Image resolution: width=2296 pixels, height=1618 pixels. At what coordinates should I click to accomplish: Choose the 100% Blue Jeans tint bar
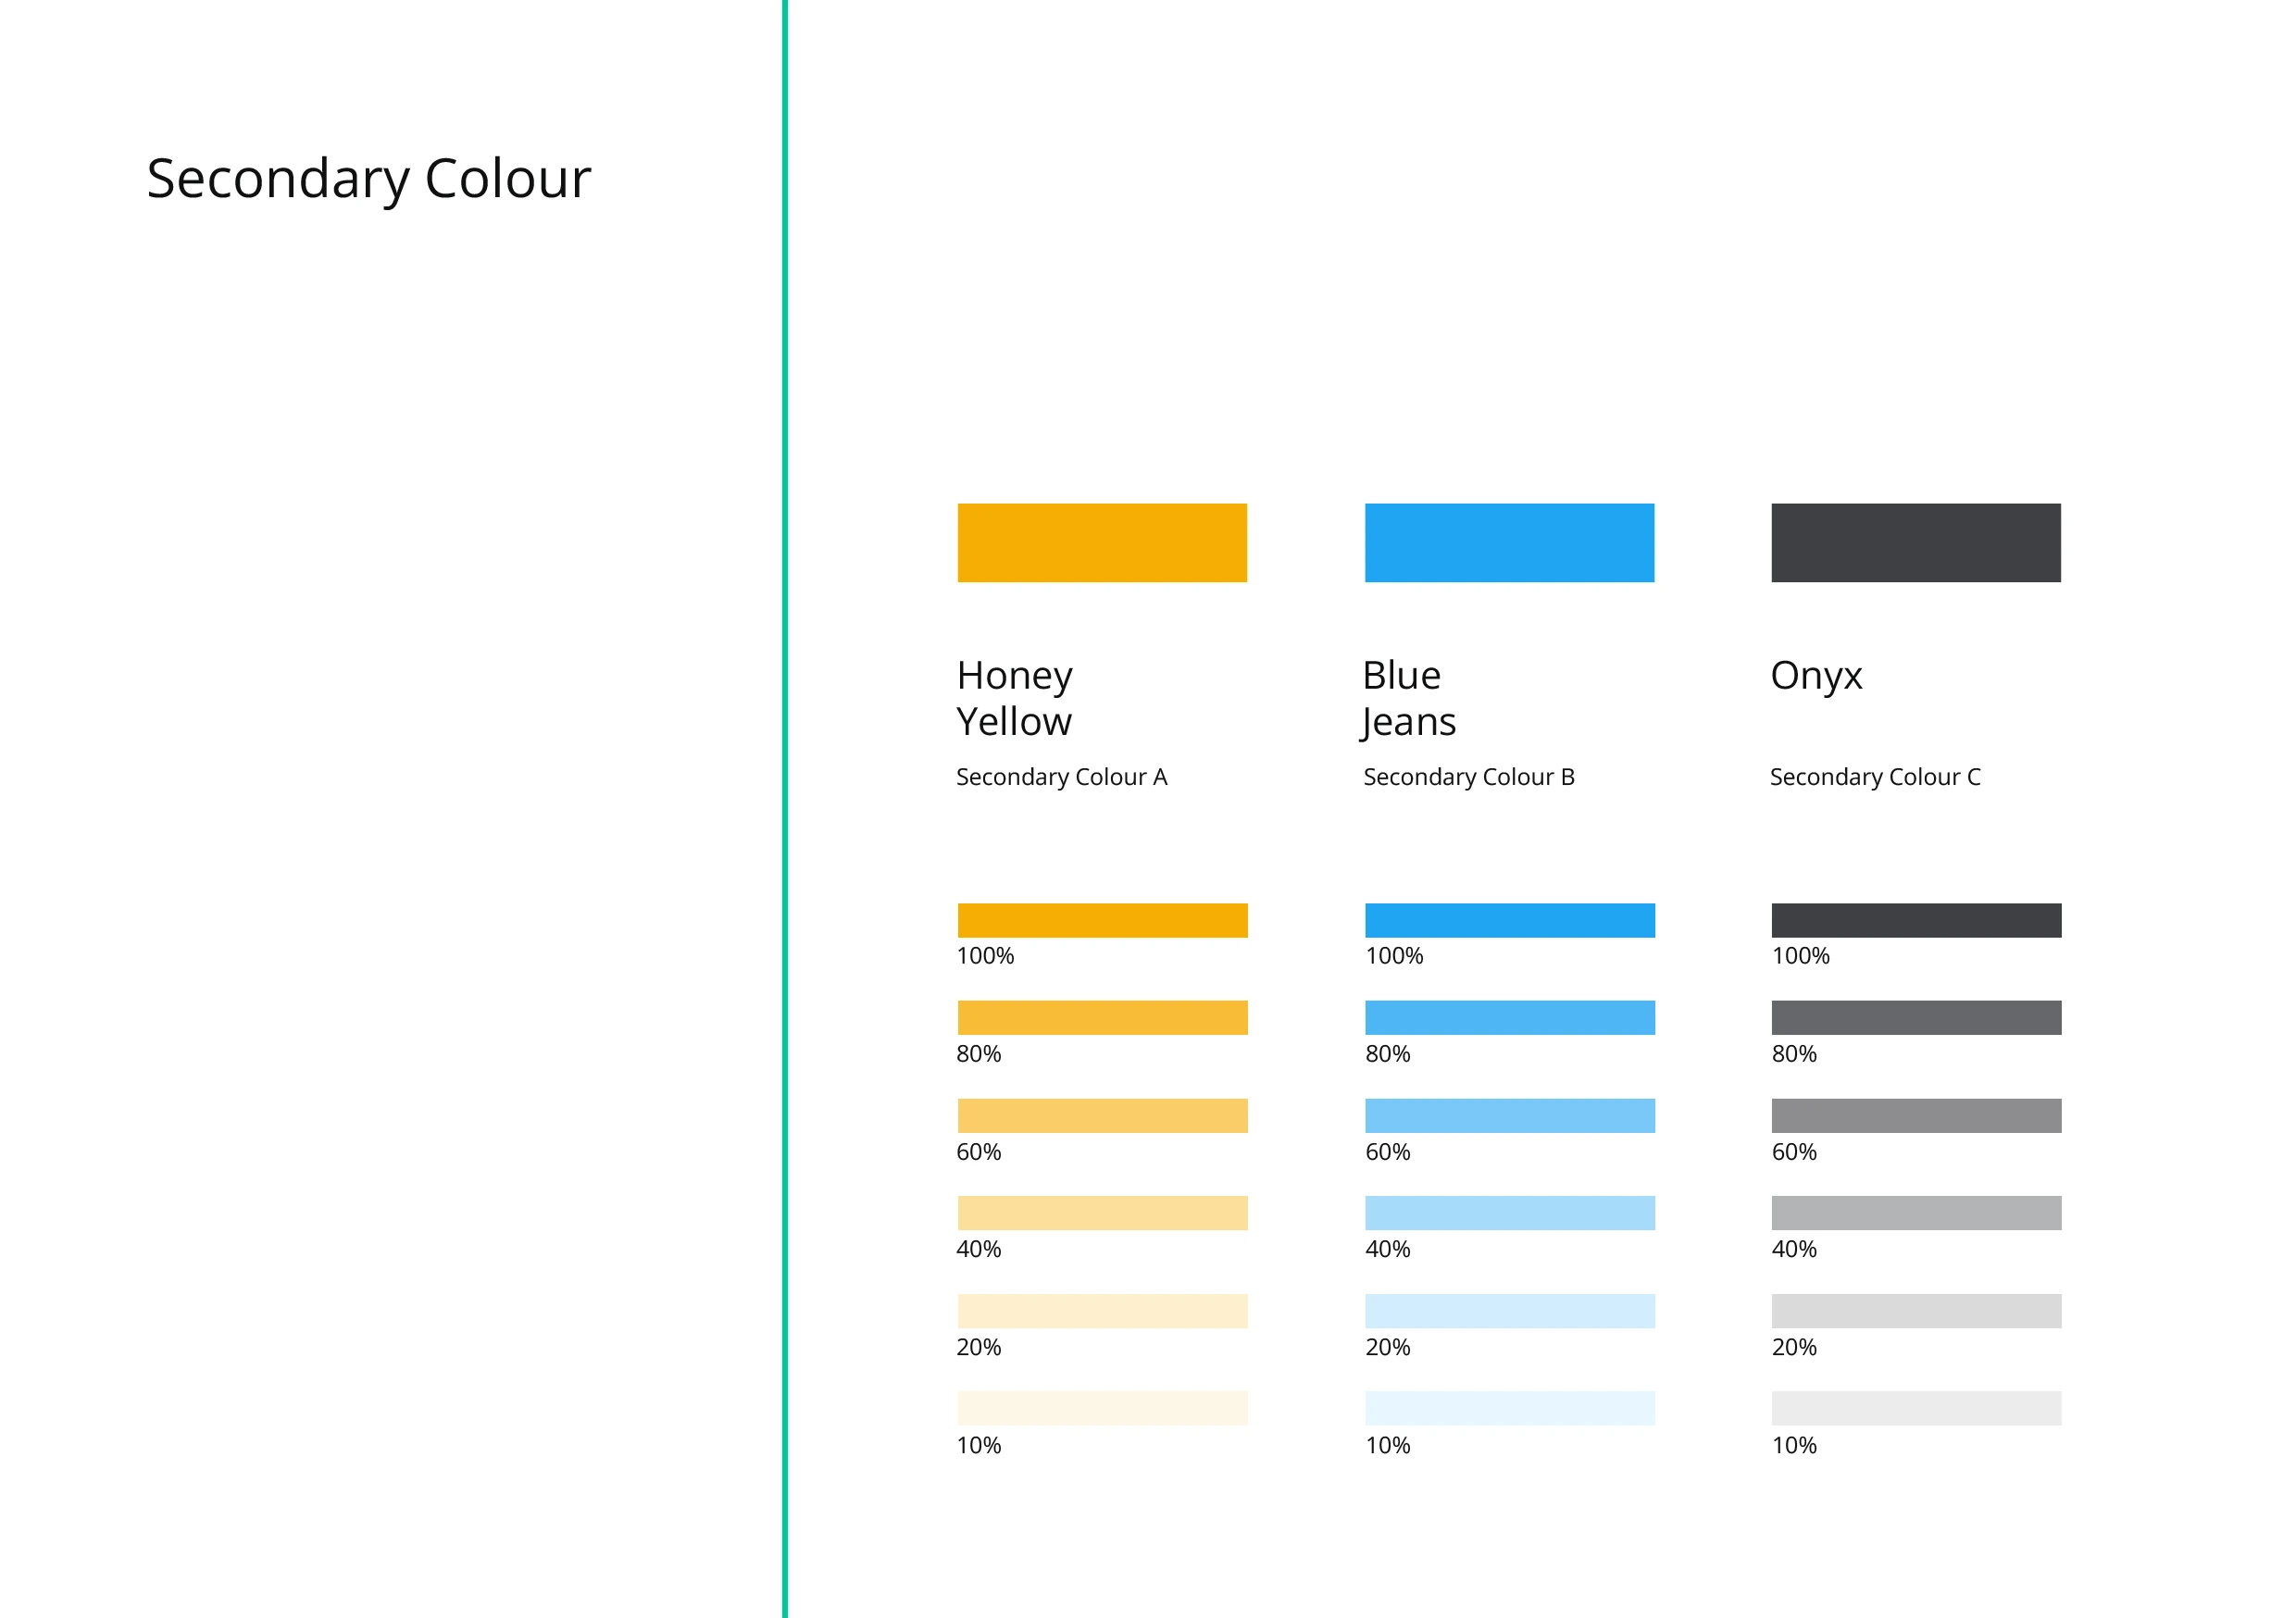1509,920
